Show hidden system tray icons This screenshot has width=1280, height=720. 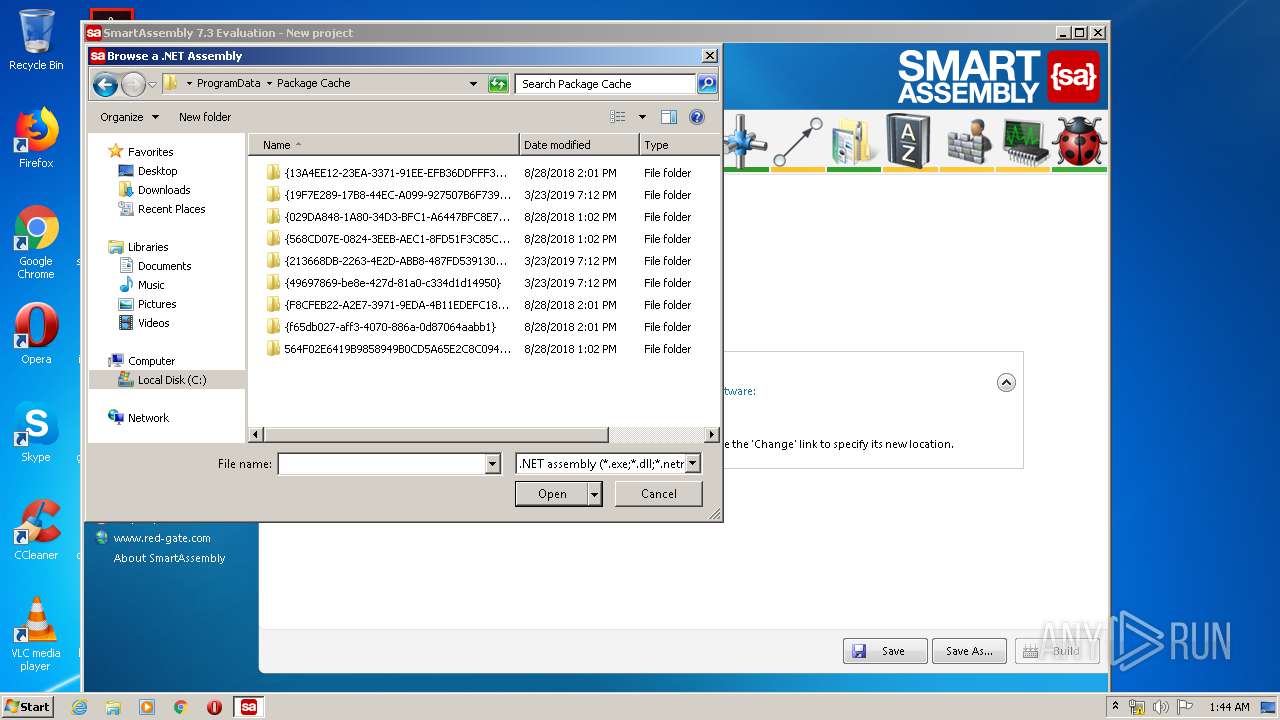click(1115, 707)
